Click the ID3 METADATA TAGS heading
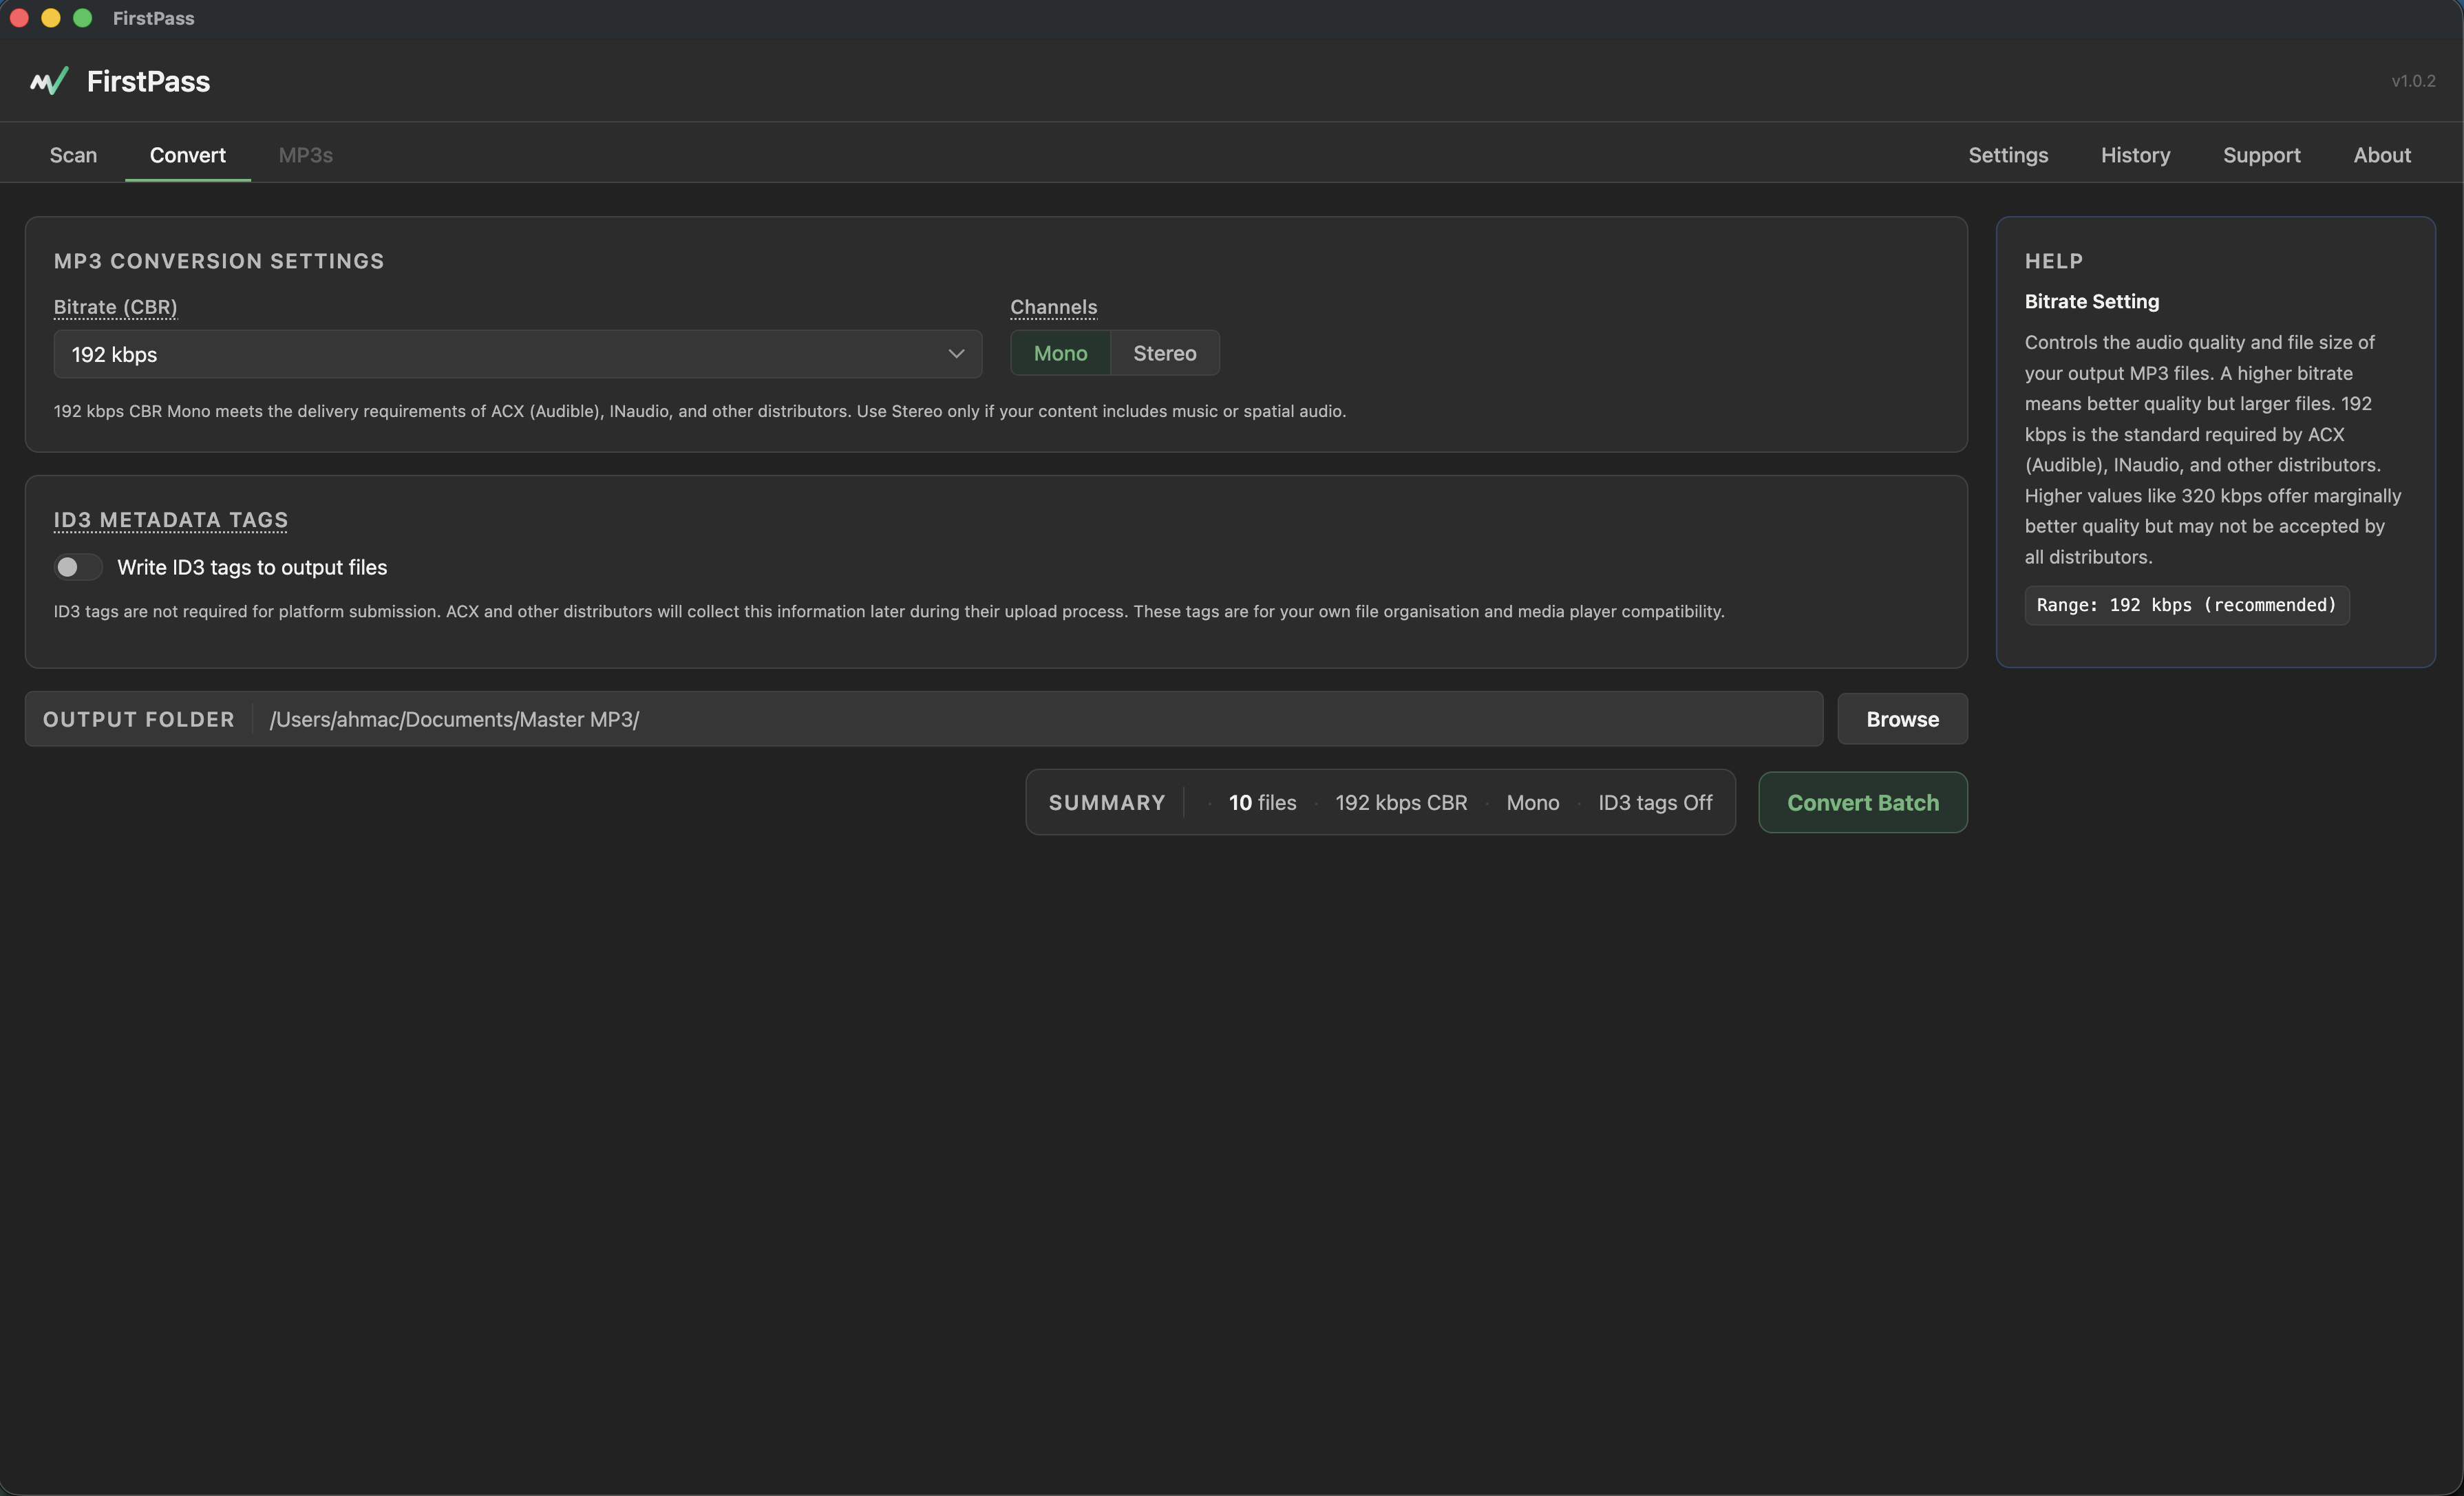2464x1496 pixels. pos(171,520)
